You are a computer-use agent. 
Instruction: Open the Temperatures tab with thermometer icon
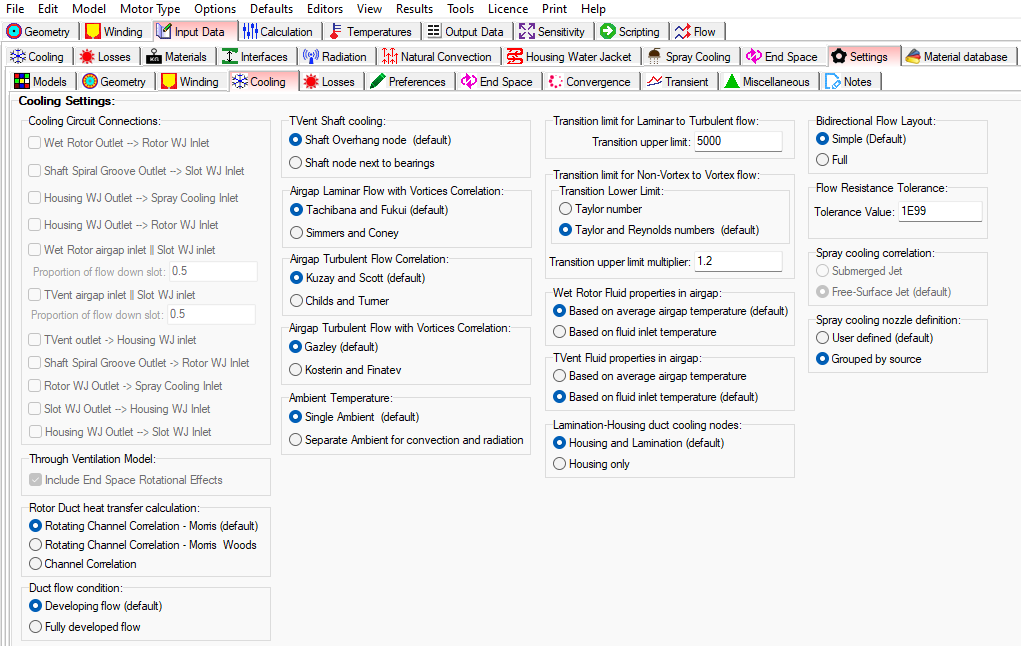pos(371,31)
